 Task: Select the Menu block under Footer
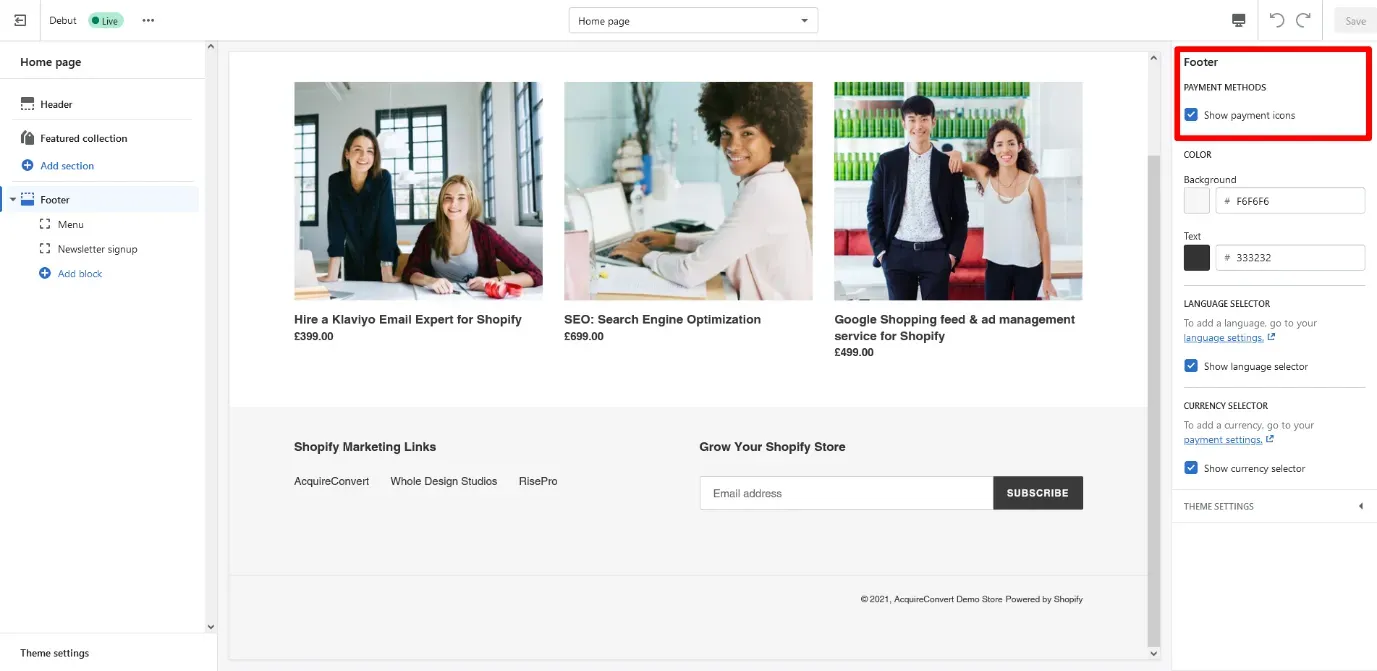click(70, 225)
